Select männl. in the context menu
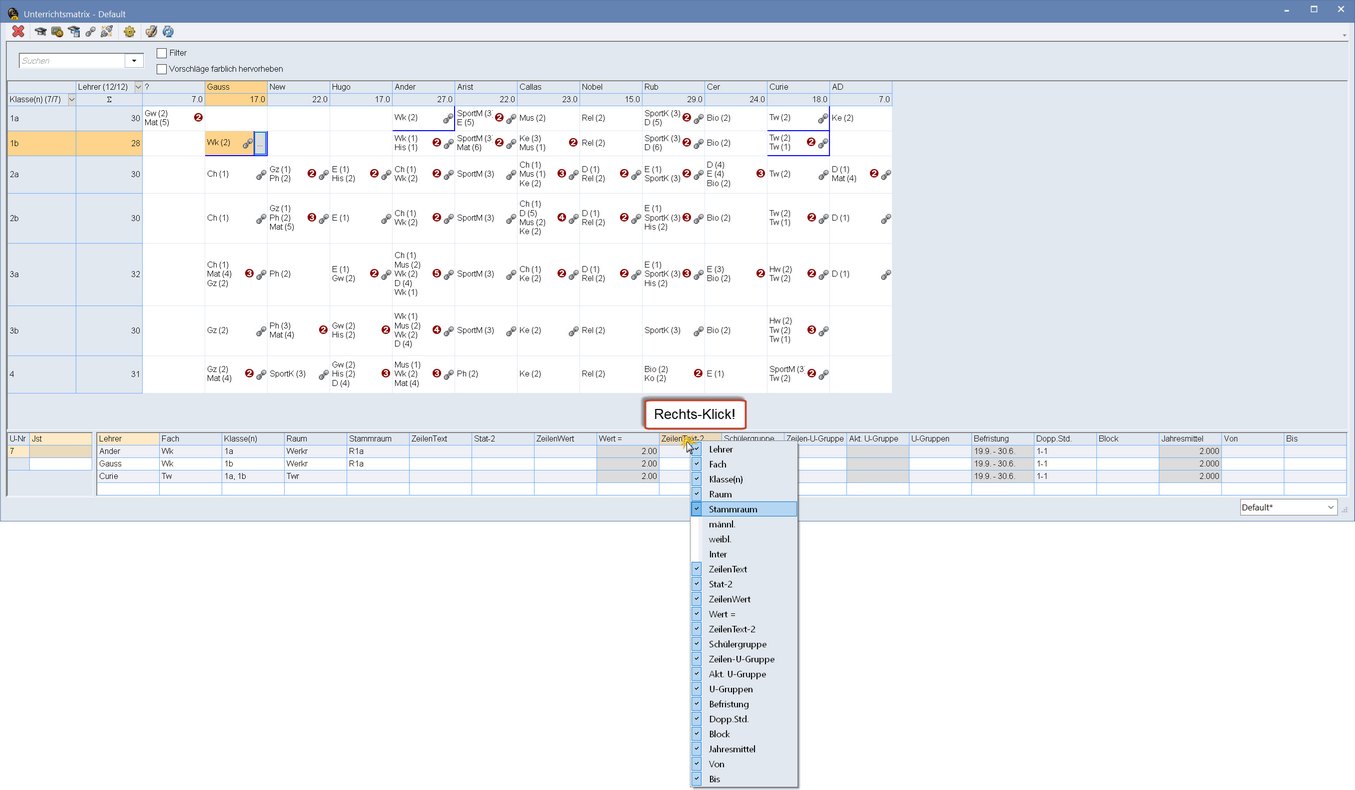The height and width of the screenshot is (790, 1355). pyautogui.click(x=744, y=525)
